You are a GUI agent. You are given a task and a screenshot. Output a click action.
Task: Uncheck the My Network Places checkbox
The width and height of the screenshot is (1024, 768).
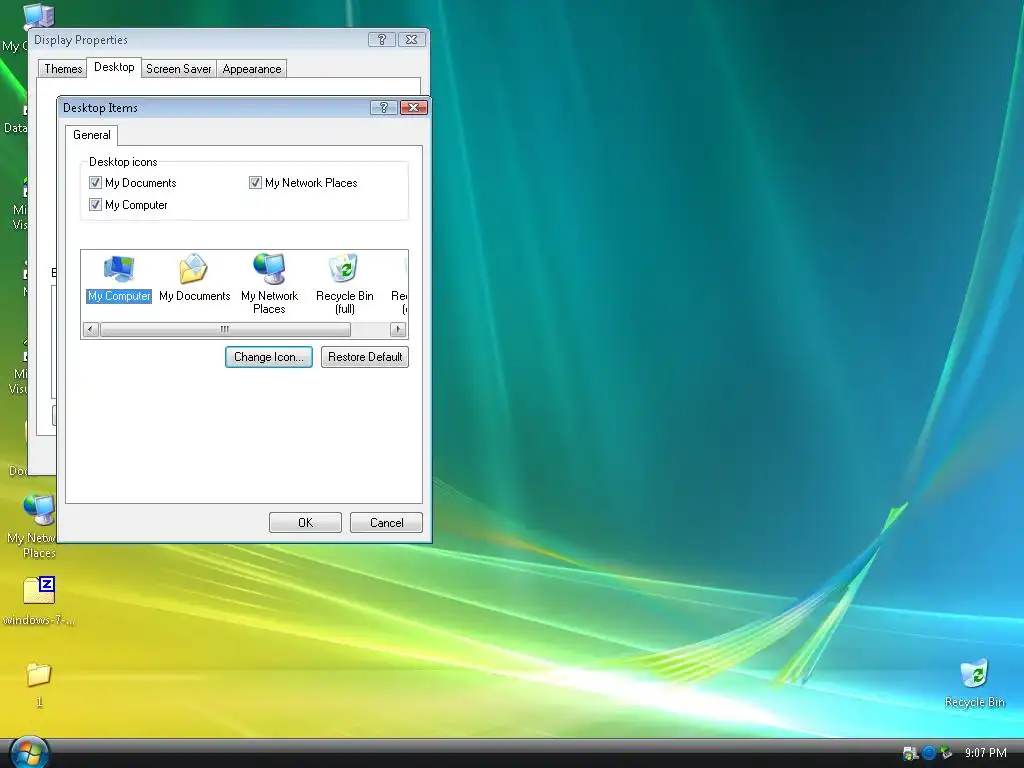pos(255,183)
